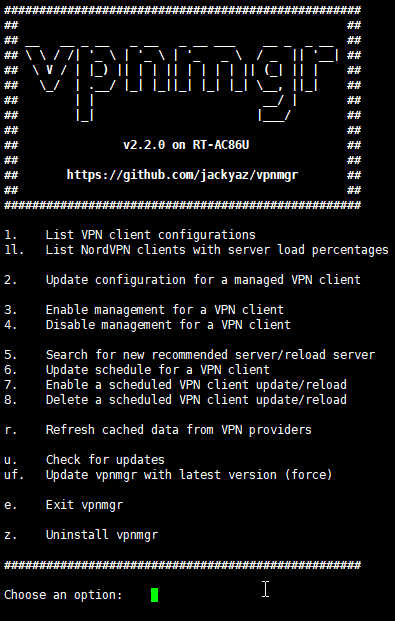Click the 'Check for updates' option text
The height and width of the screenshot is (621, 395).
coord(105,460)
